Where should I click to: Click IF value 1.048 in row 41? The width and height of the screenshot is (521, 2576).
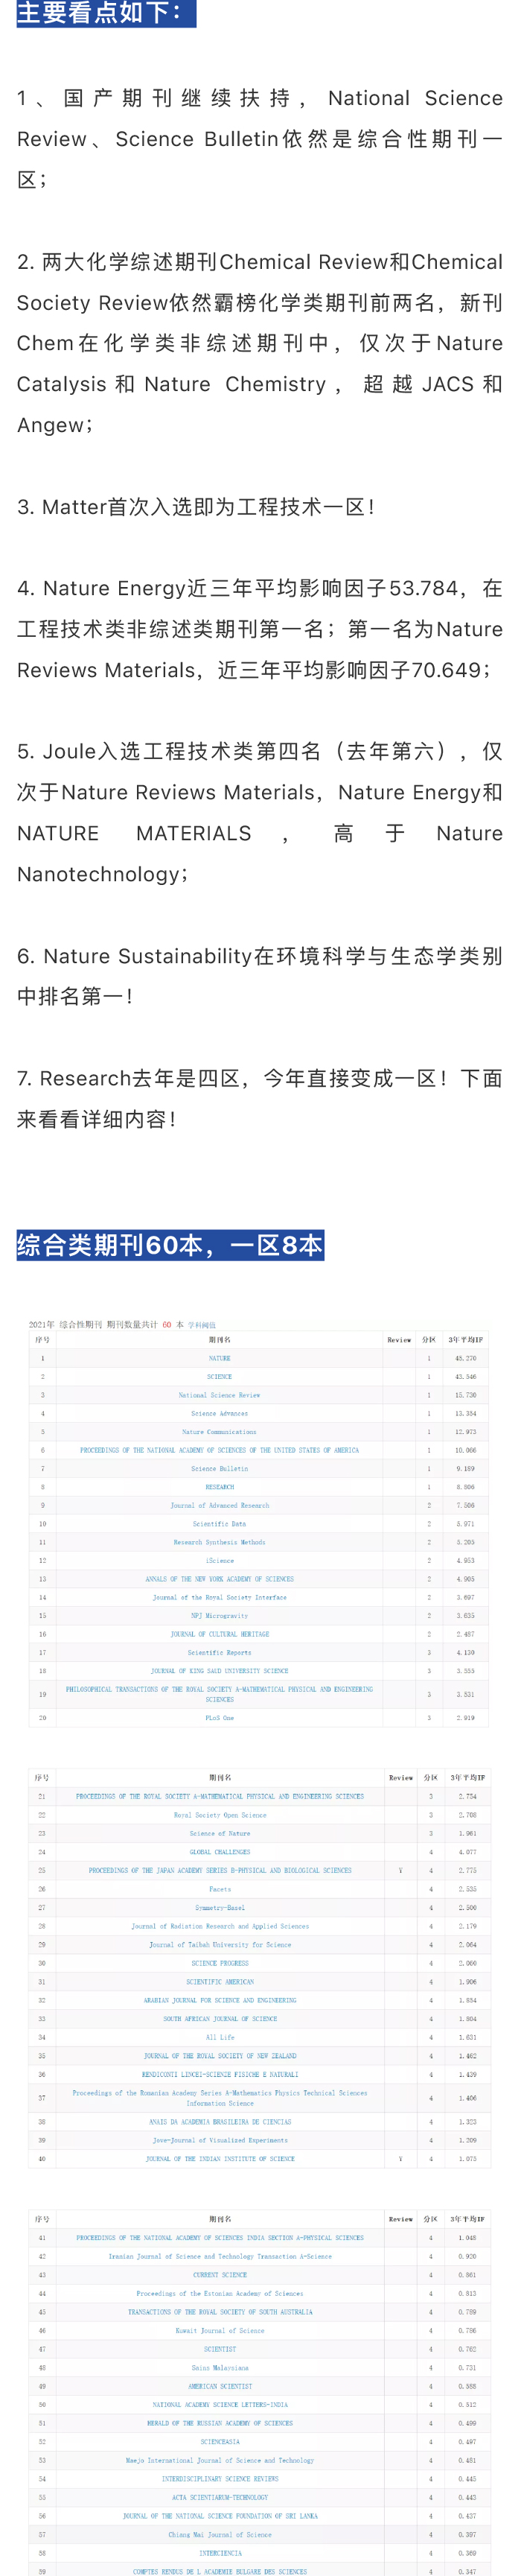(467, 2238)
